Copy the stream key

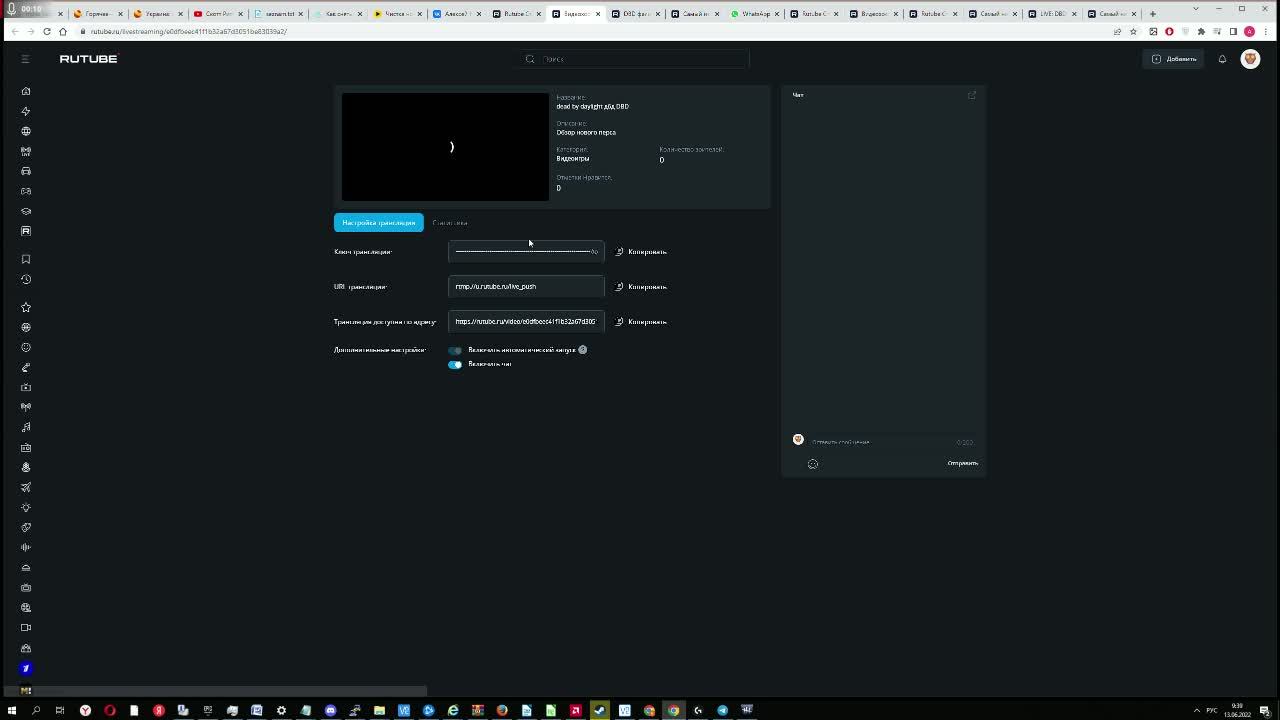coord(641,252)
